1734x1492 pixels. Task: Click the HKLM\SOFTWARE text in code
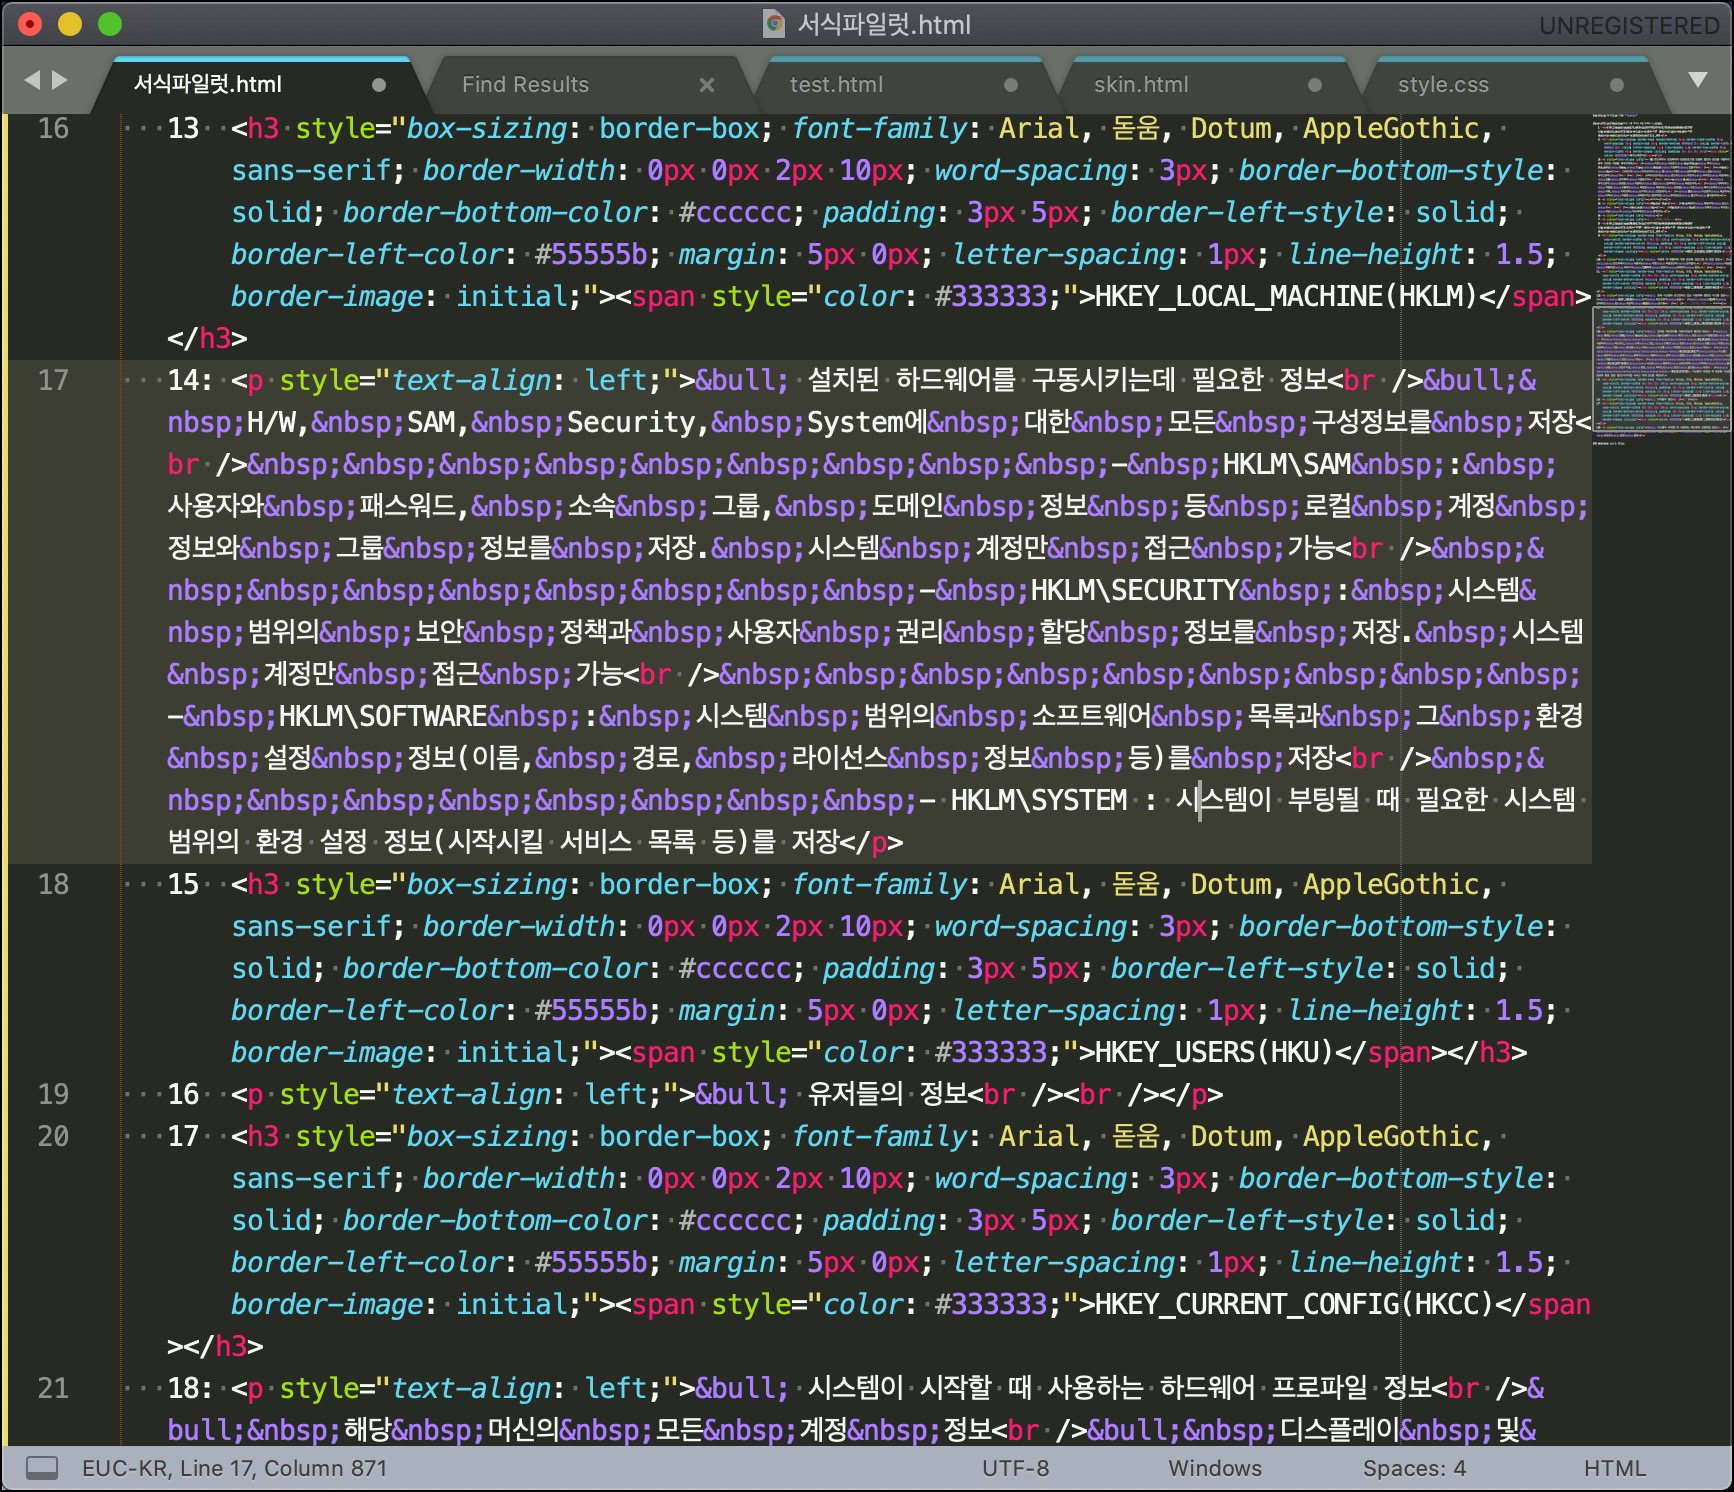(383, 716)
